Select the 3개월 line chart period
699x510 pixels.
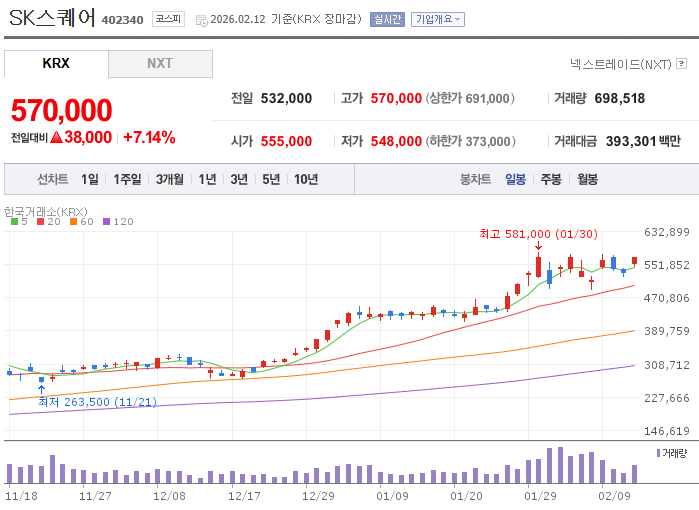(x=170, y=179)
